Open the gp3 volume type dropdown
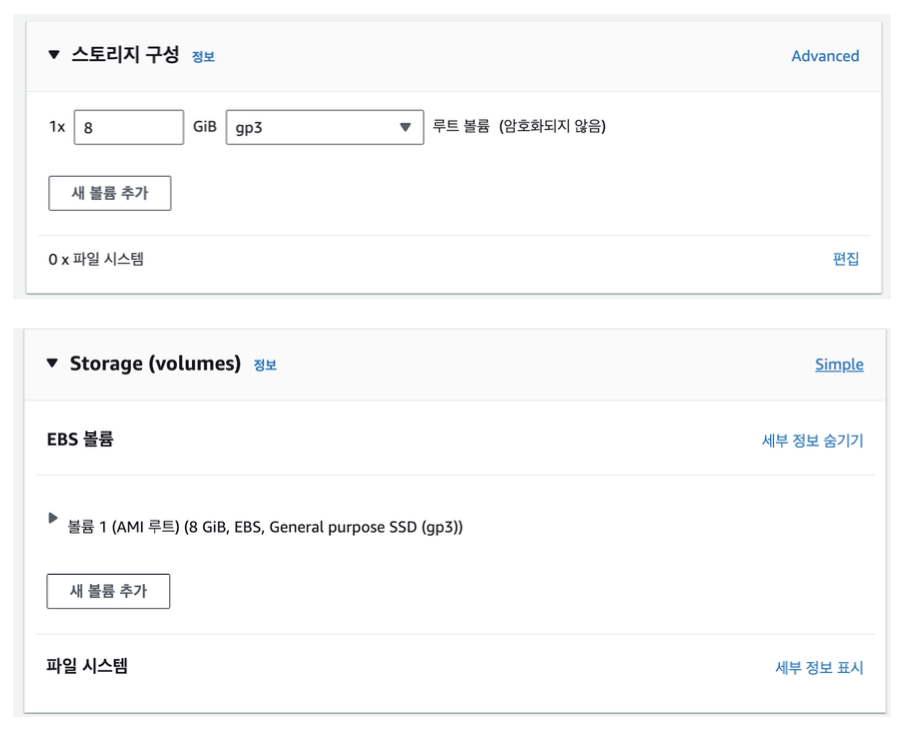The image size is (906, 730). 324,127
